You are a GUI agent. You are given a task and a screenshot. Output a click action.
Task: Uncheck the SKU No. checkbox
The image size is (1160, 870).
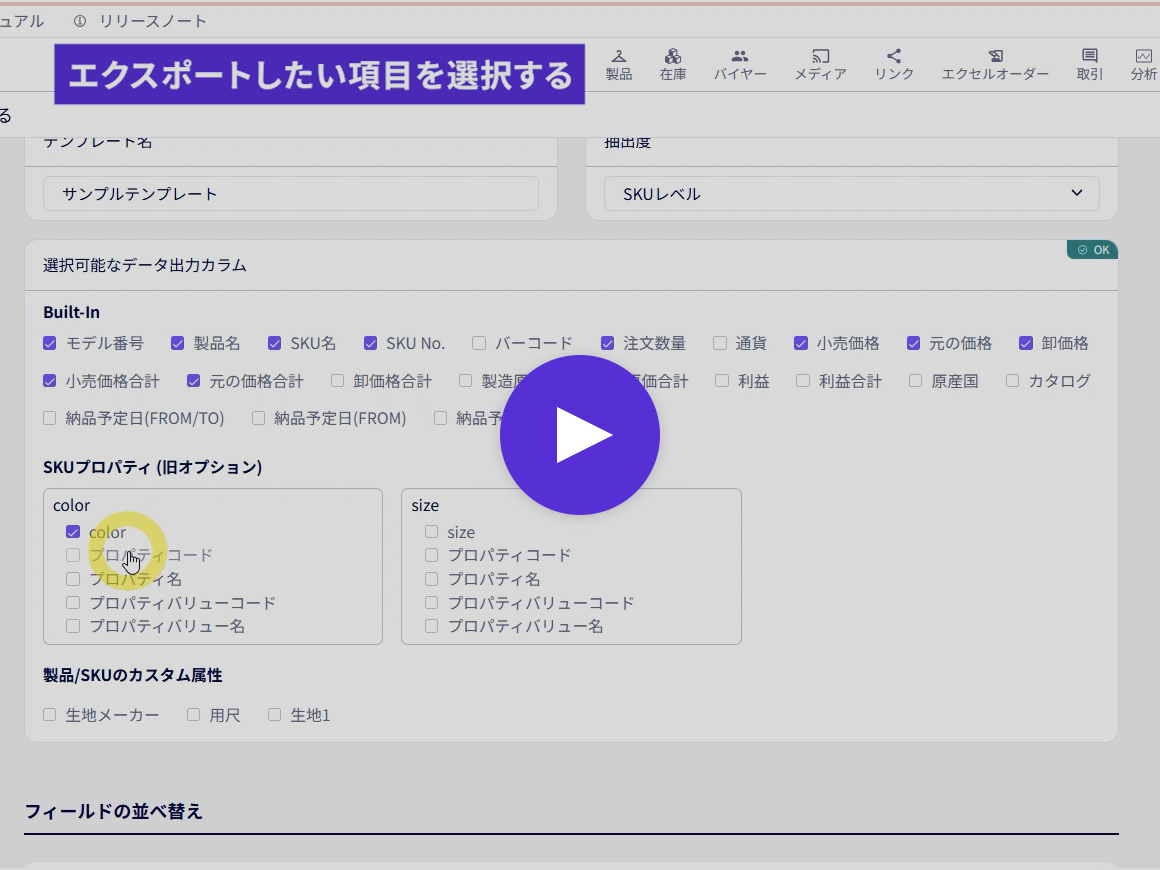(x=371, y=343)
